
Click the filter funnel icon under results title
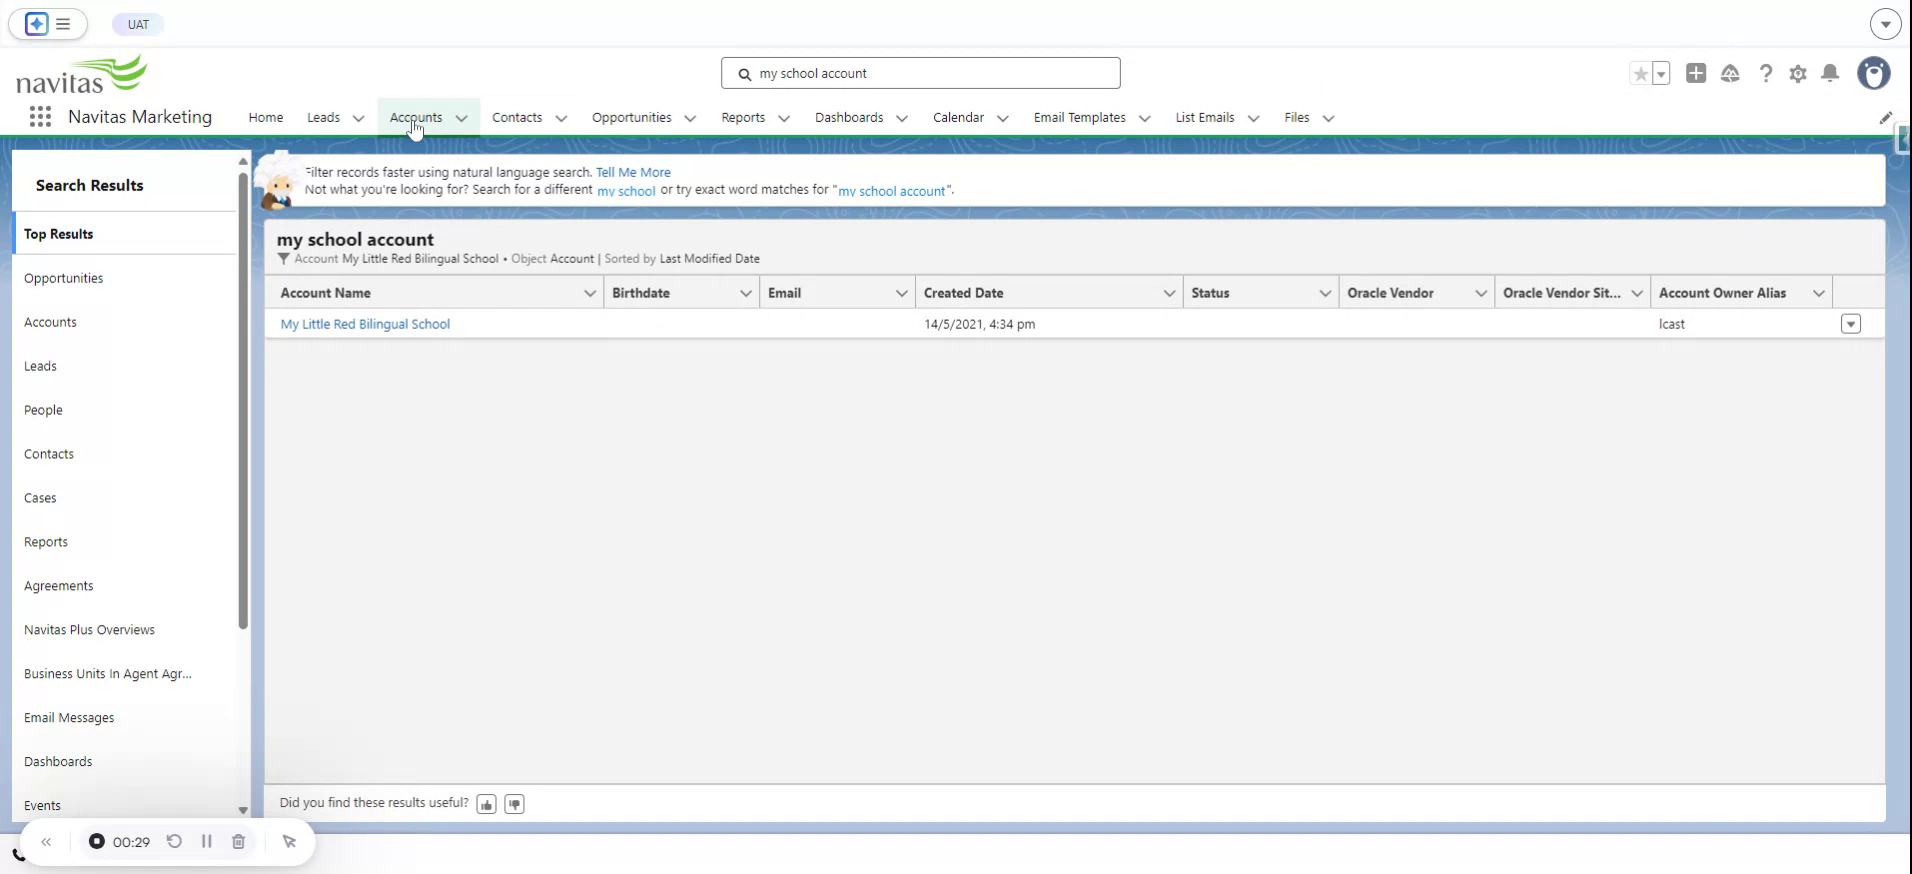284,259
